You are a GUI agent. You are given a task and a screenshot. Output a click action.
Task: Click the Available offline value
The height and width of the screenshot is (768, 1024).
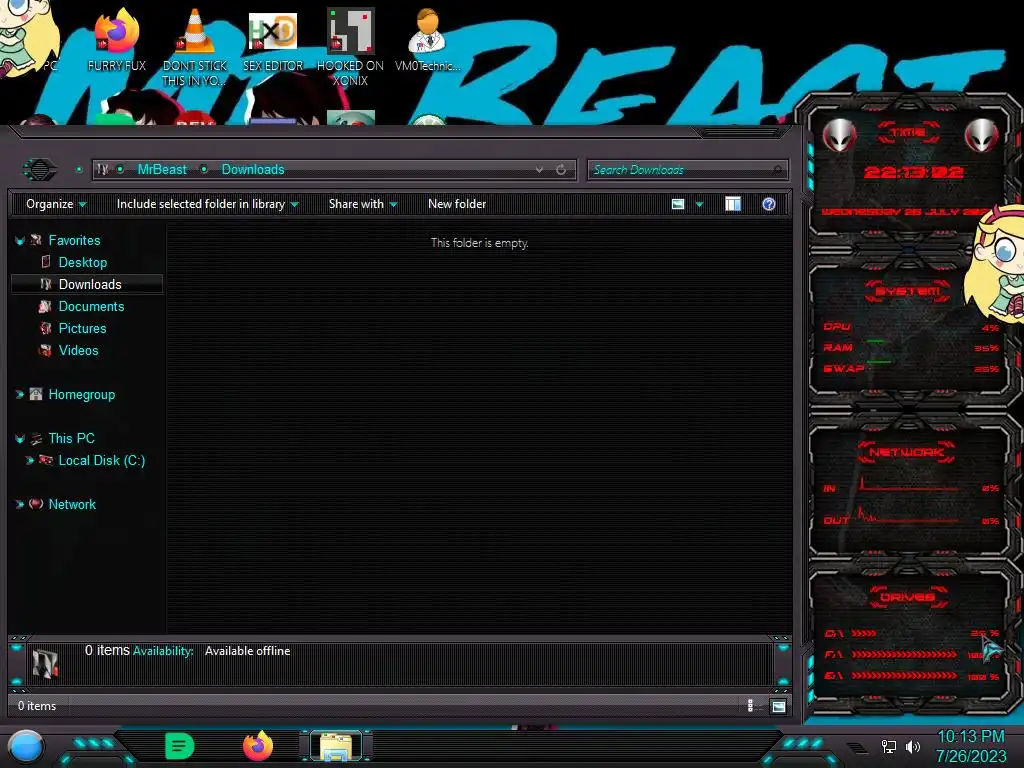point(248,651)
